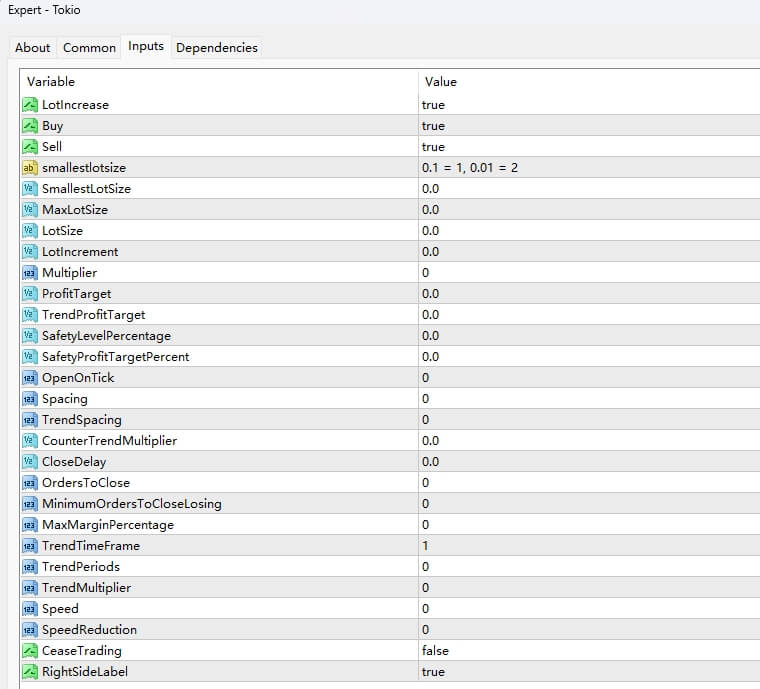Click the Value column header

440,81
